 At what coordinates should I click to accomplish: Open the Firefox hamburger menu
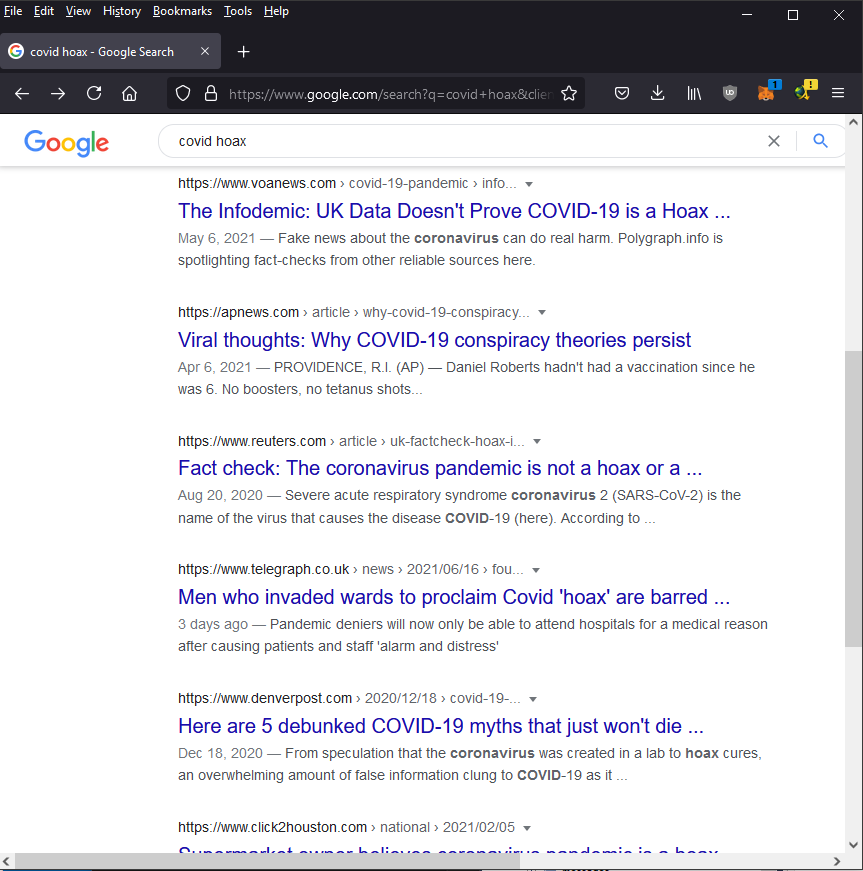click(x=838, y=93)
